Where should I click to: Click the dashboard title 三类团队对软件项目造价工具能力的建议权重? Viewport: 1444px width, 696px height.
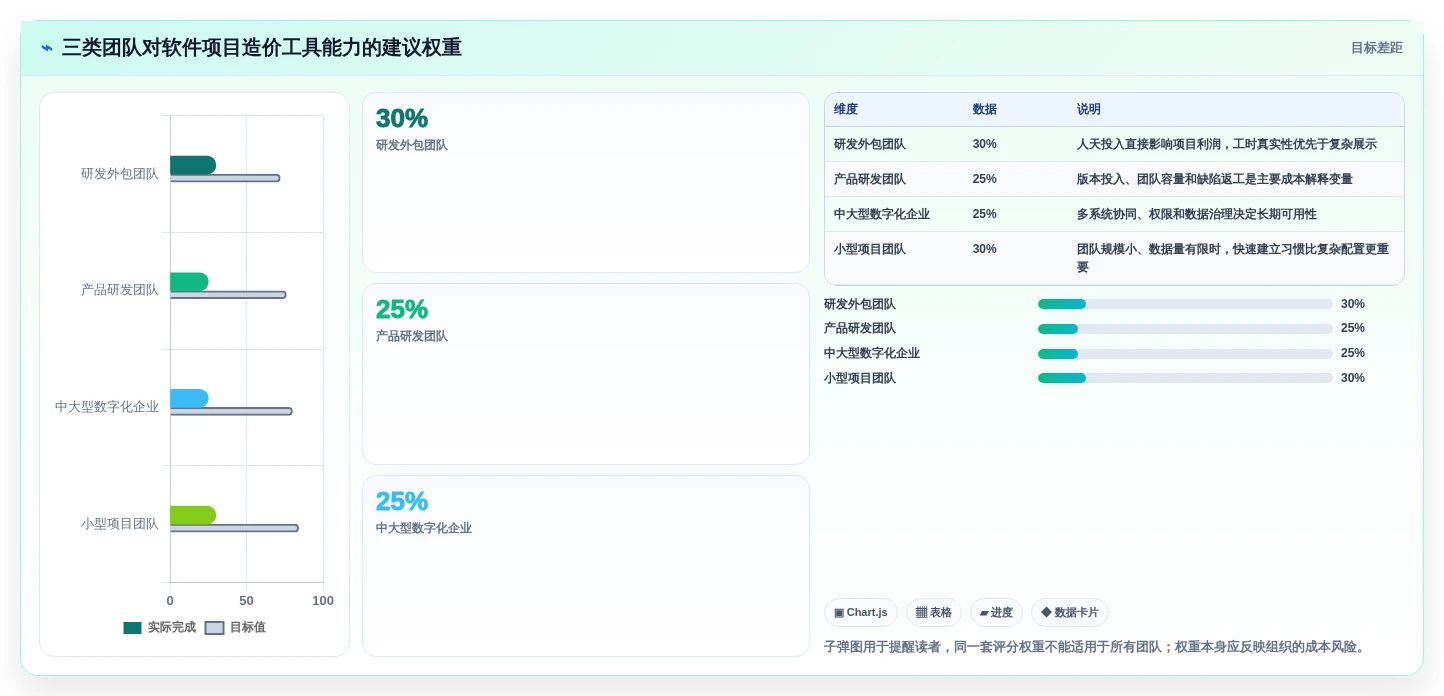point(262,48)
